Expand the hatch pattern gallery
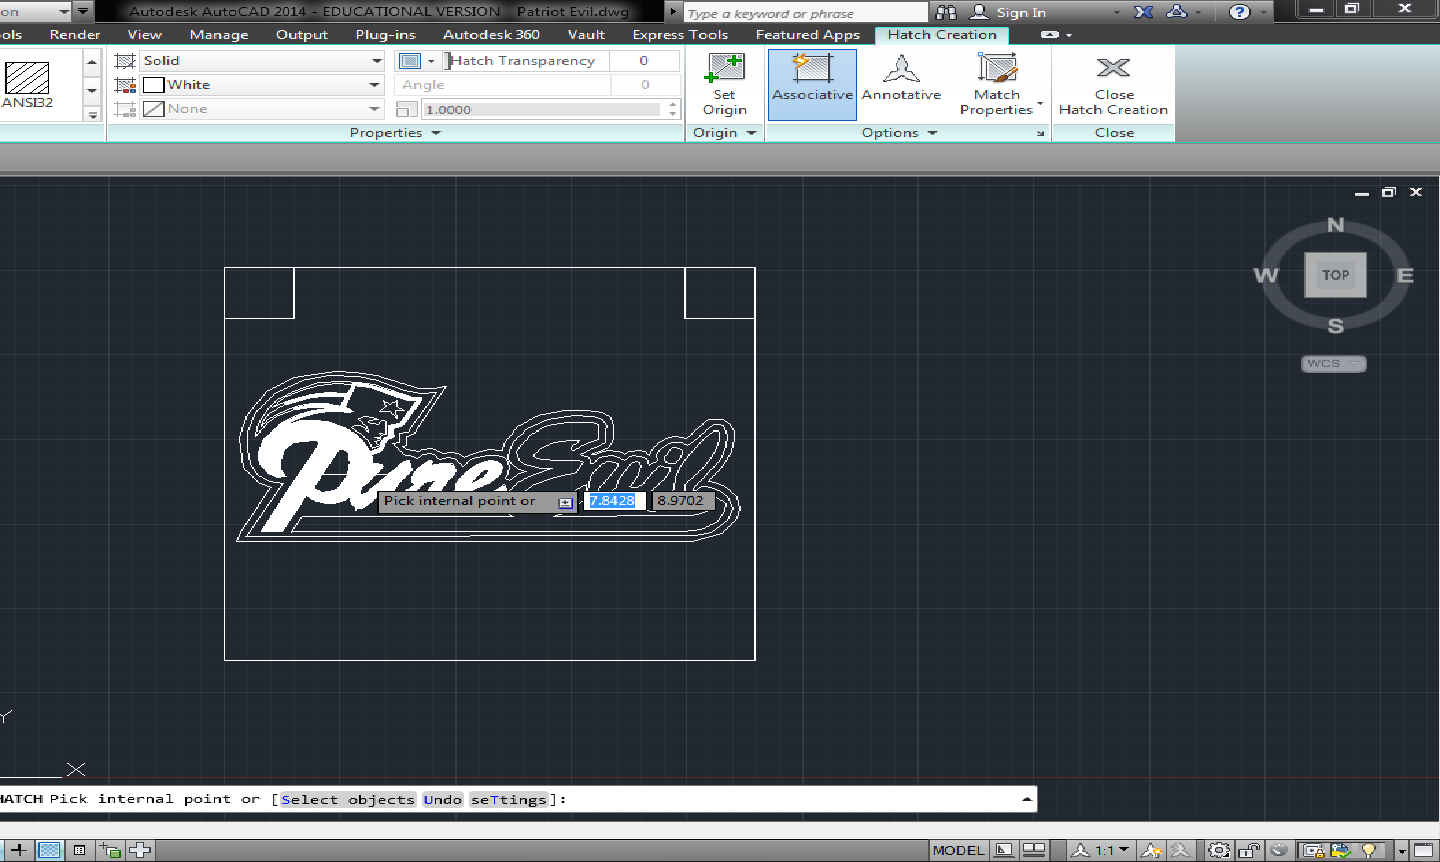The width and height of the screenshot is (1440, 862). tap(92, 114)
